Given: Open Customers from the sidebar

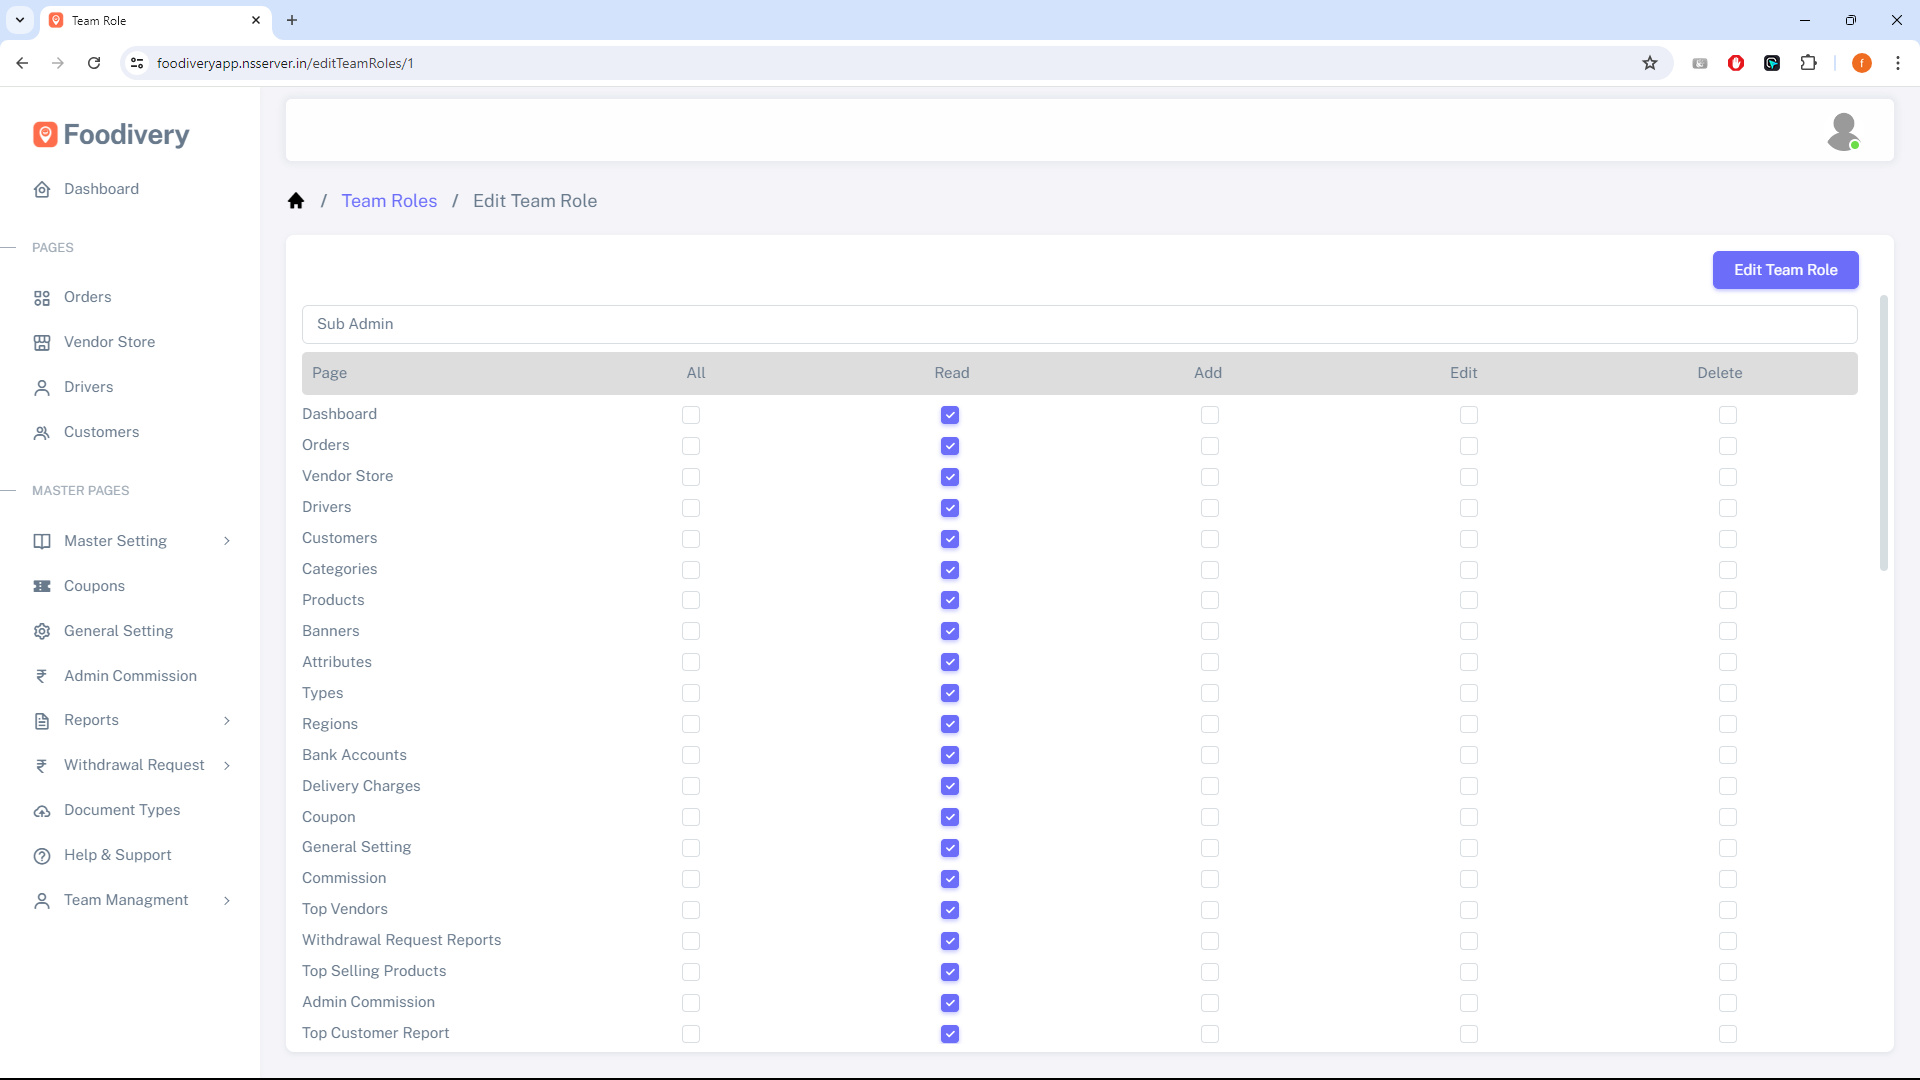Looking at the screenshot, I should pyautogui.click(x=41, y=432).
